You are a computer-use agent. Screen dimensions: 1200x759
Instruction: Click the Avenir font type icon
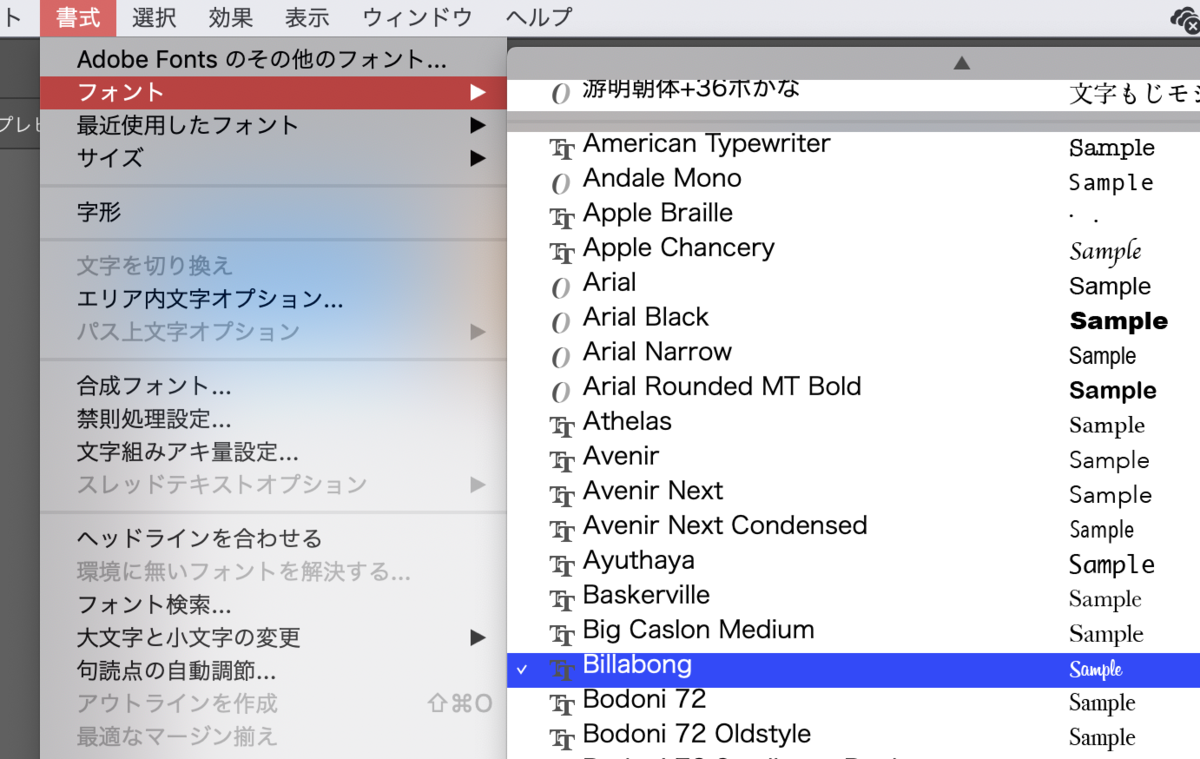[x=562, y=460]
